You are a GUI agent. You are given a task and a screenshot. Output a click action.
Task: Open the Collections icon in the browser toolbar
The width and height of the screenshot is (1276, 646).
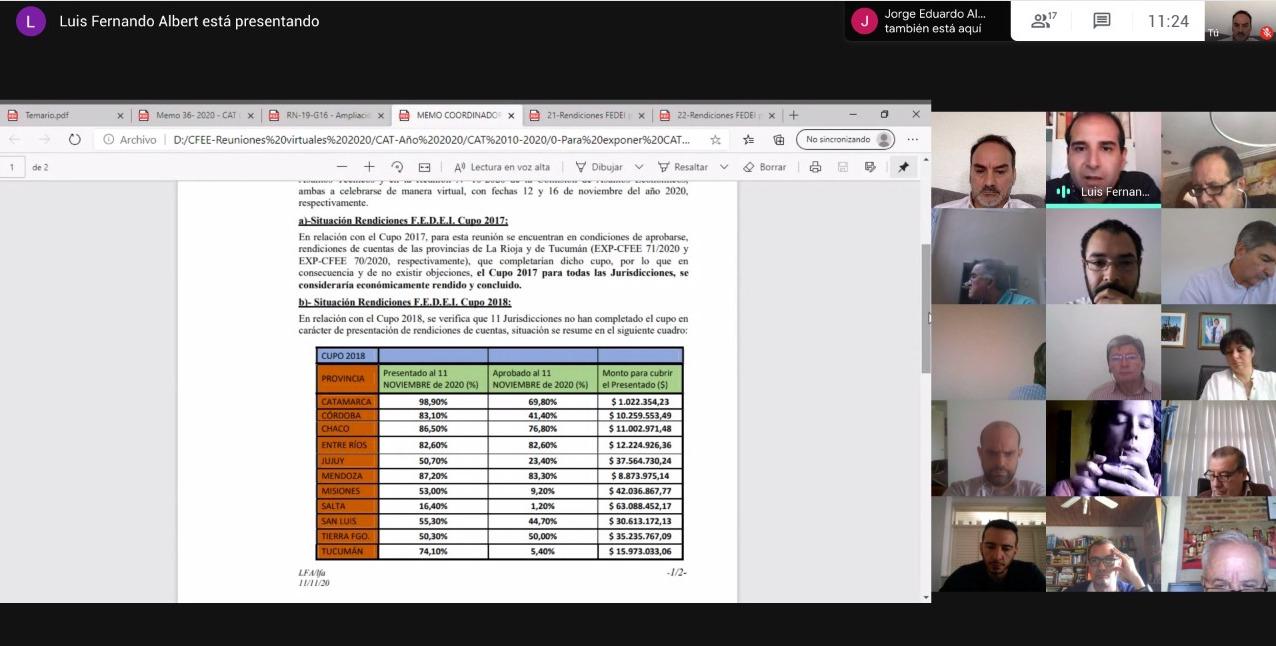(x=779, y=140)
